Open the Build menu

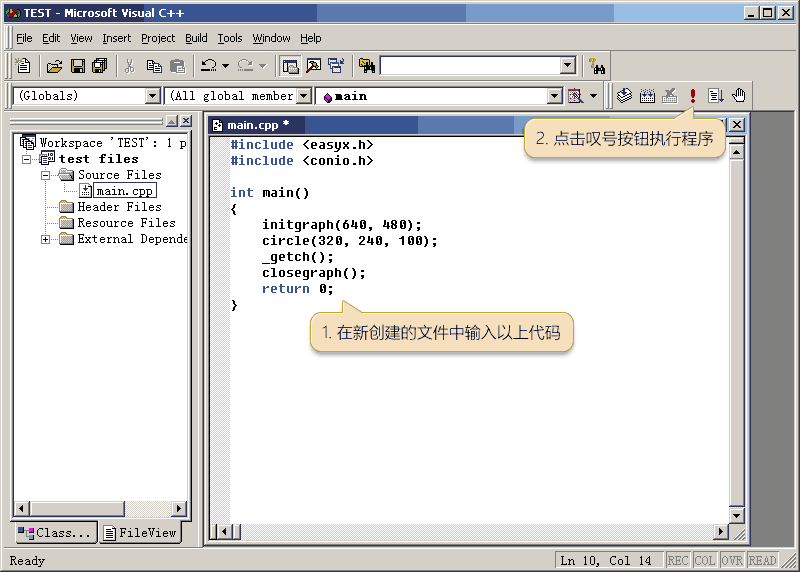(x=196, y=38)
